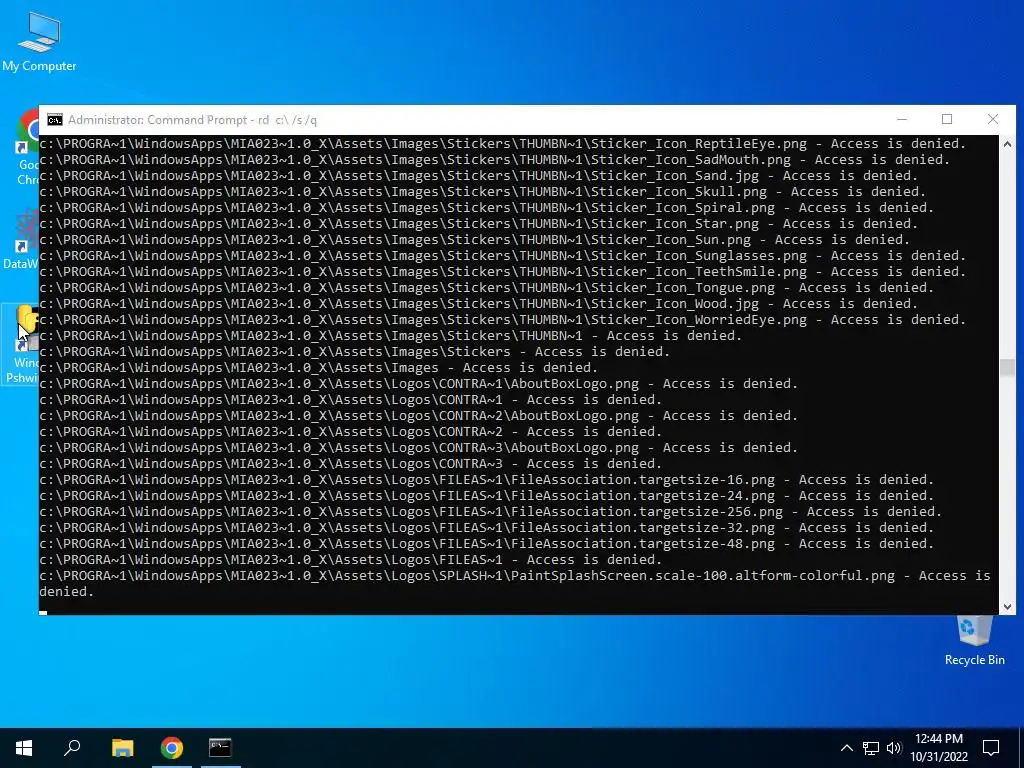1024x768 pixels.
Task: Click the Sticker_Icon_ReptileEye.png output line
Action: coord(503,144)
